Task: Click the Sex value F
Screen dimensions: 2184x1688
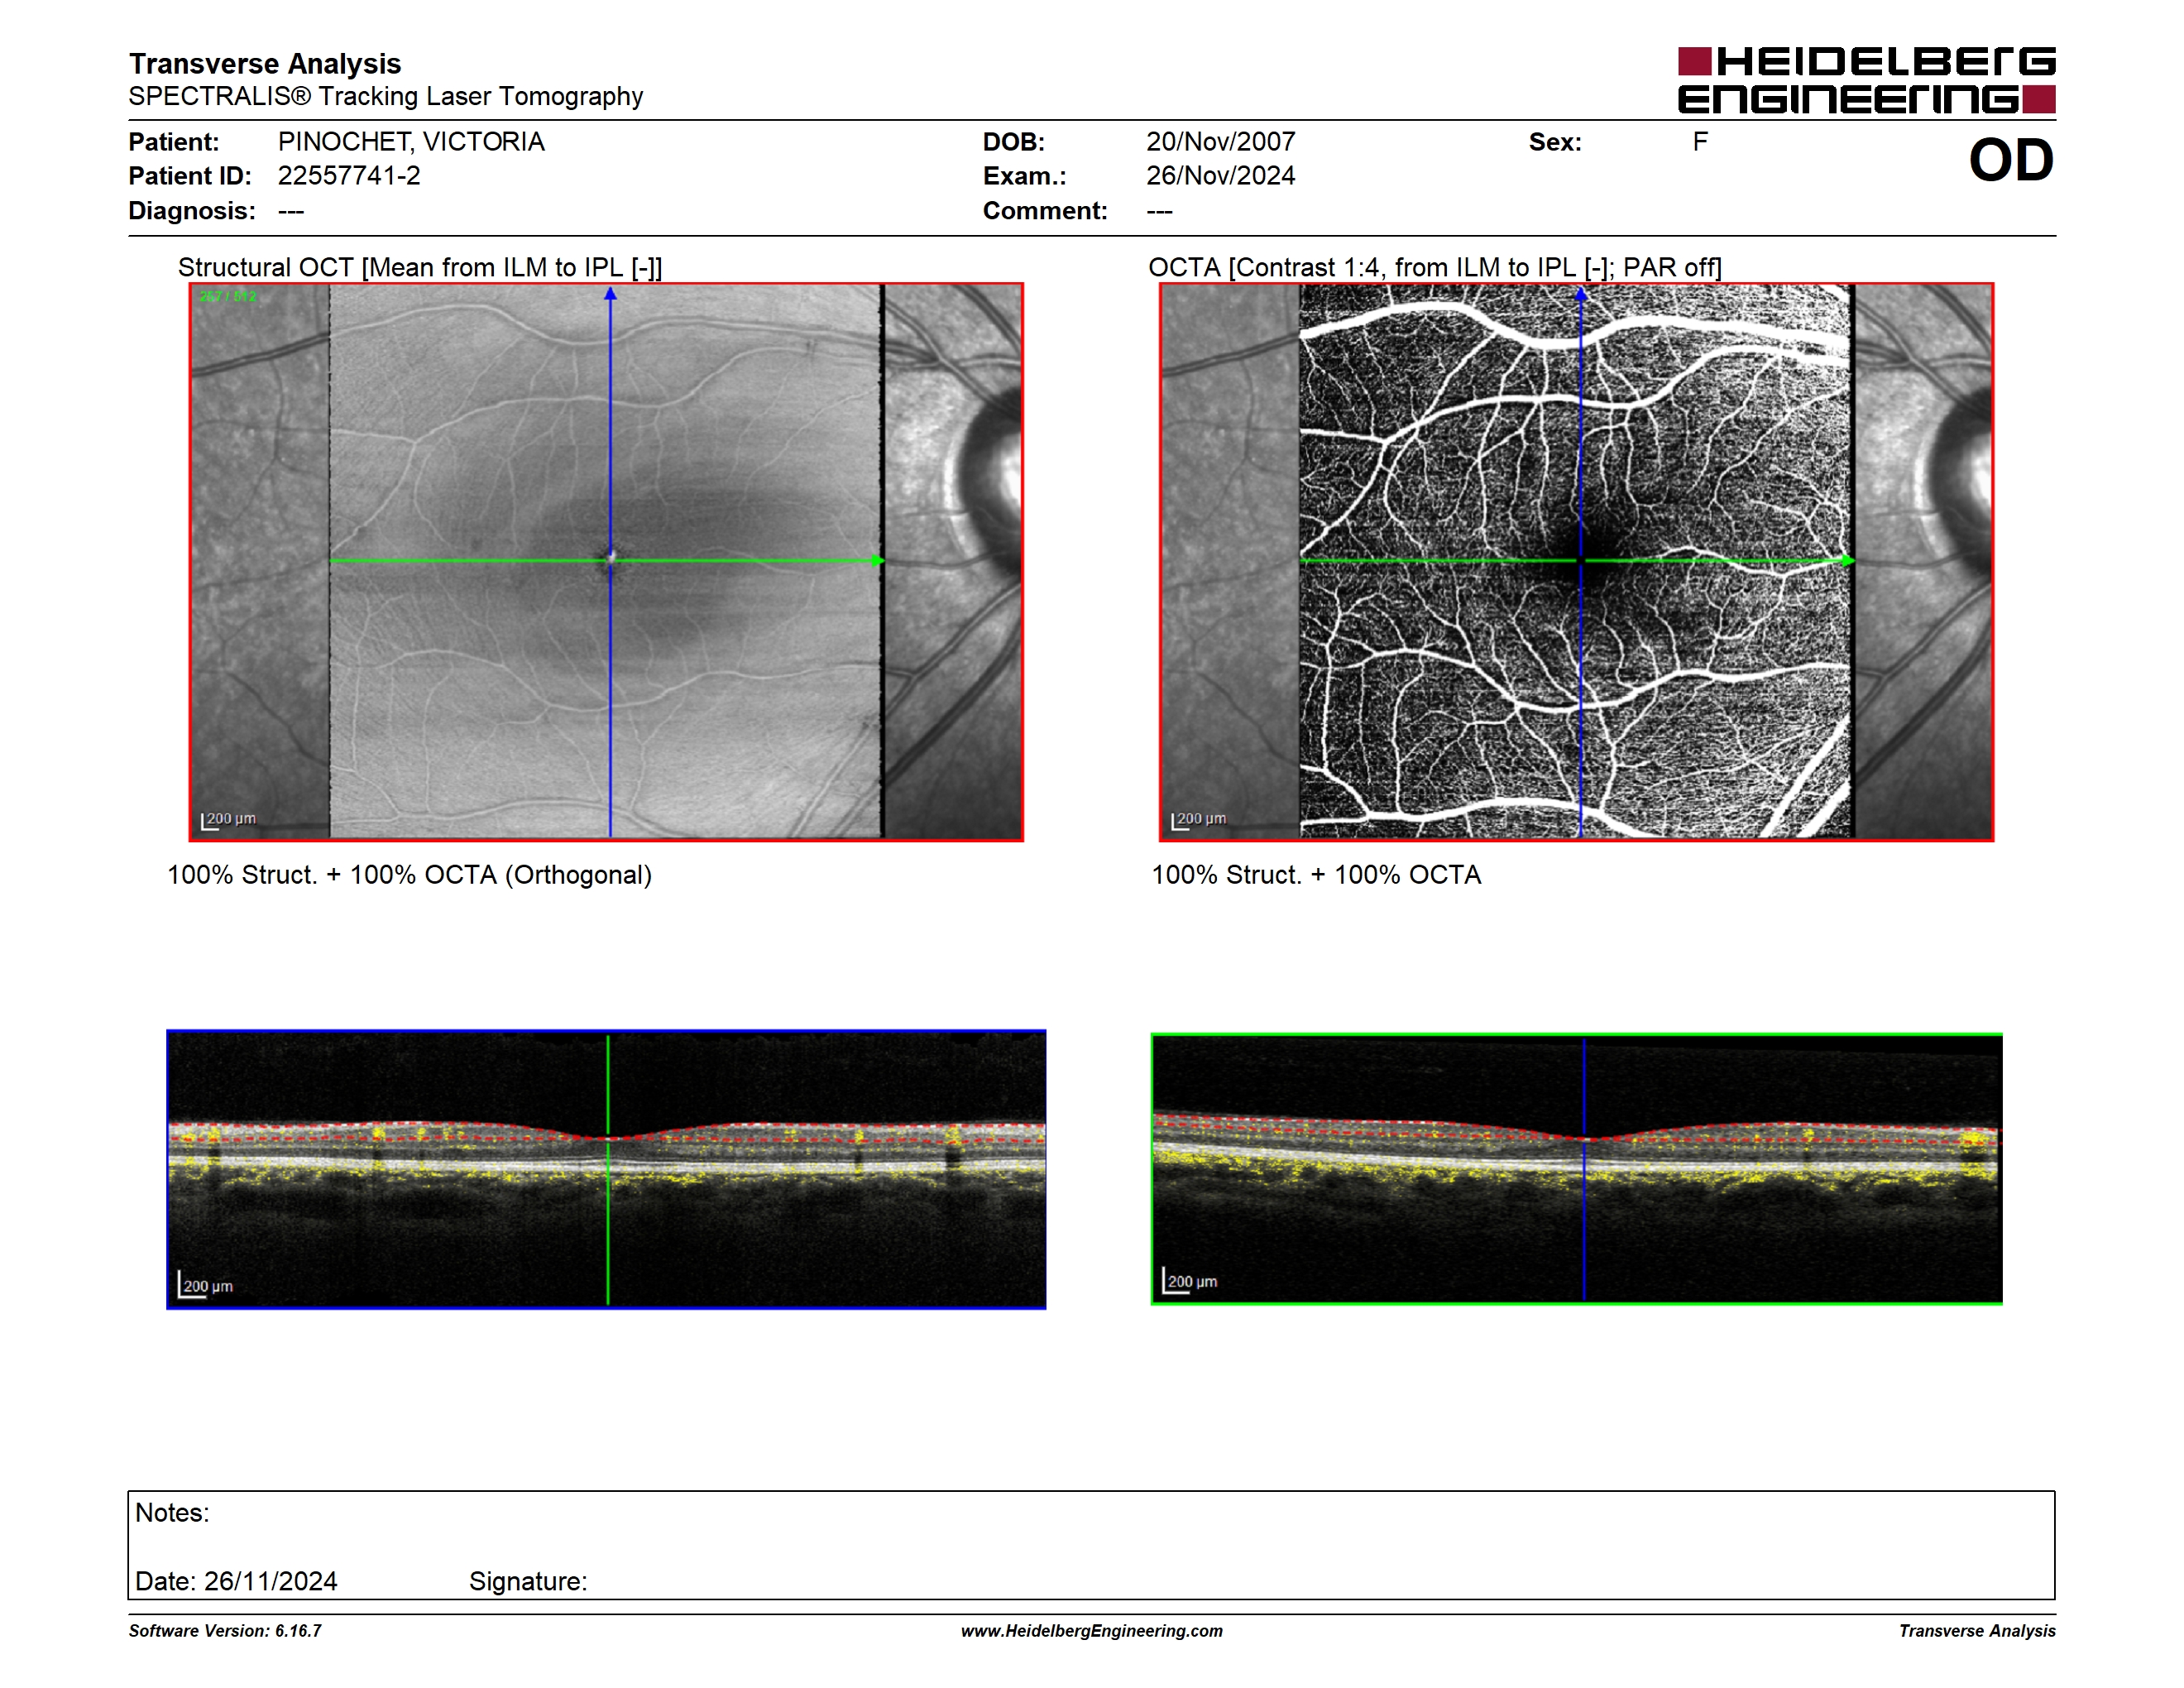Action: click(x=1700, y=142)
